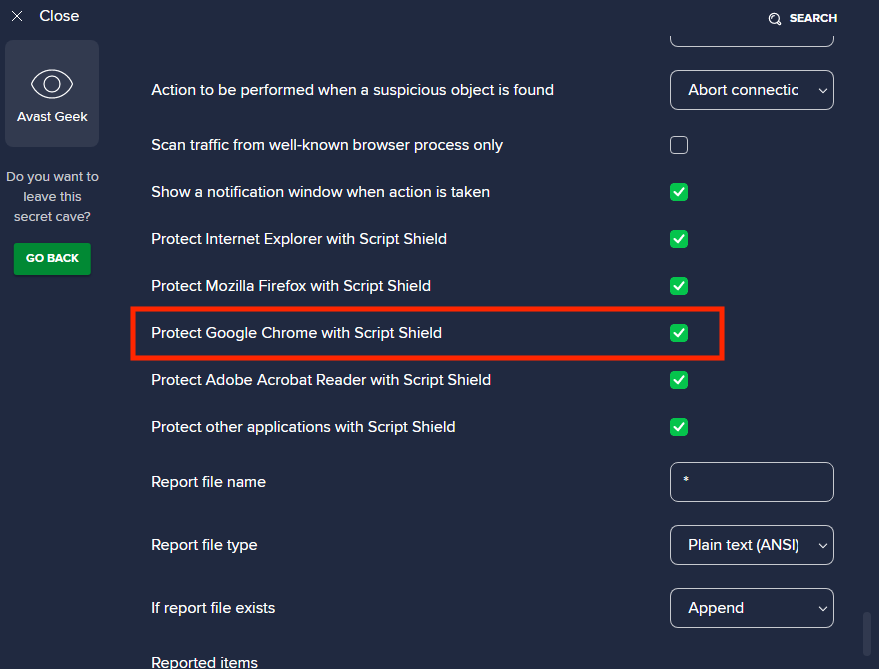
Task: Uncheck show notification window when action taken
Action: (679, 192)
